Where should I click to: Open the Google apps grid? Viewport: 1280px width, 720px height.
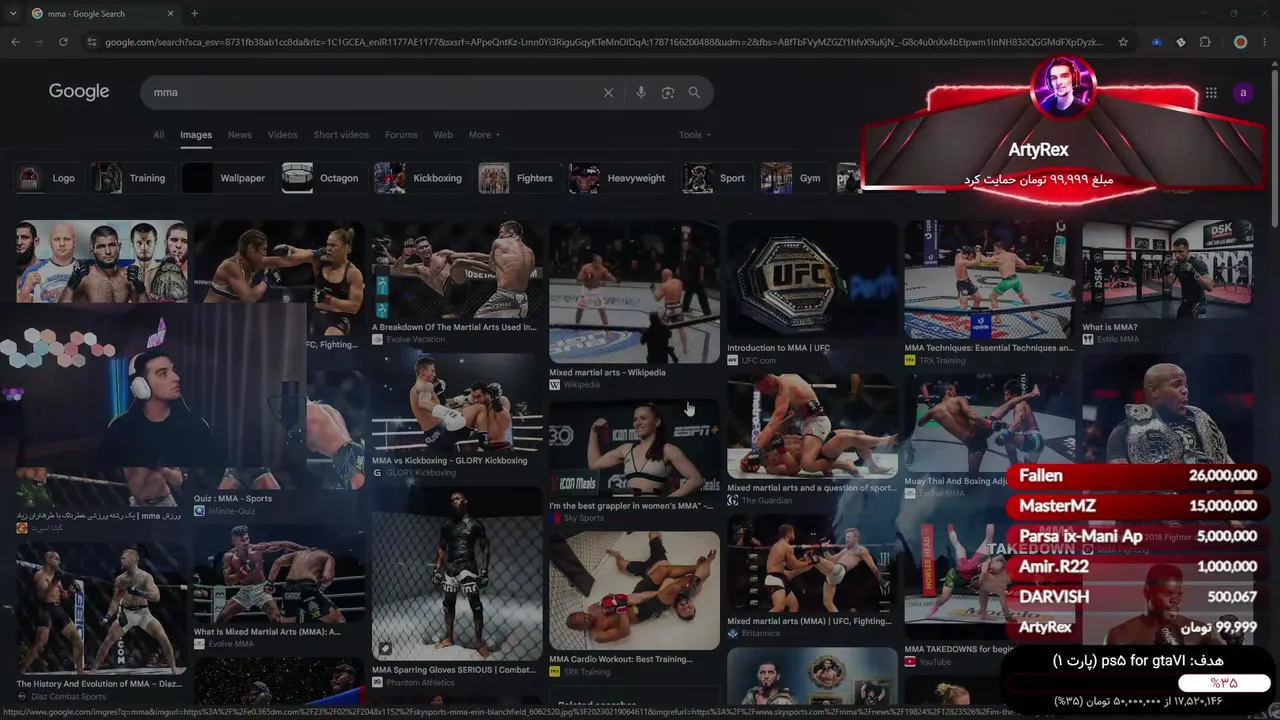[1211, 92]
